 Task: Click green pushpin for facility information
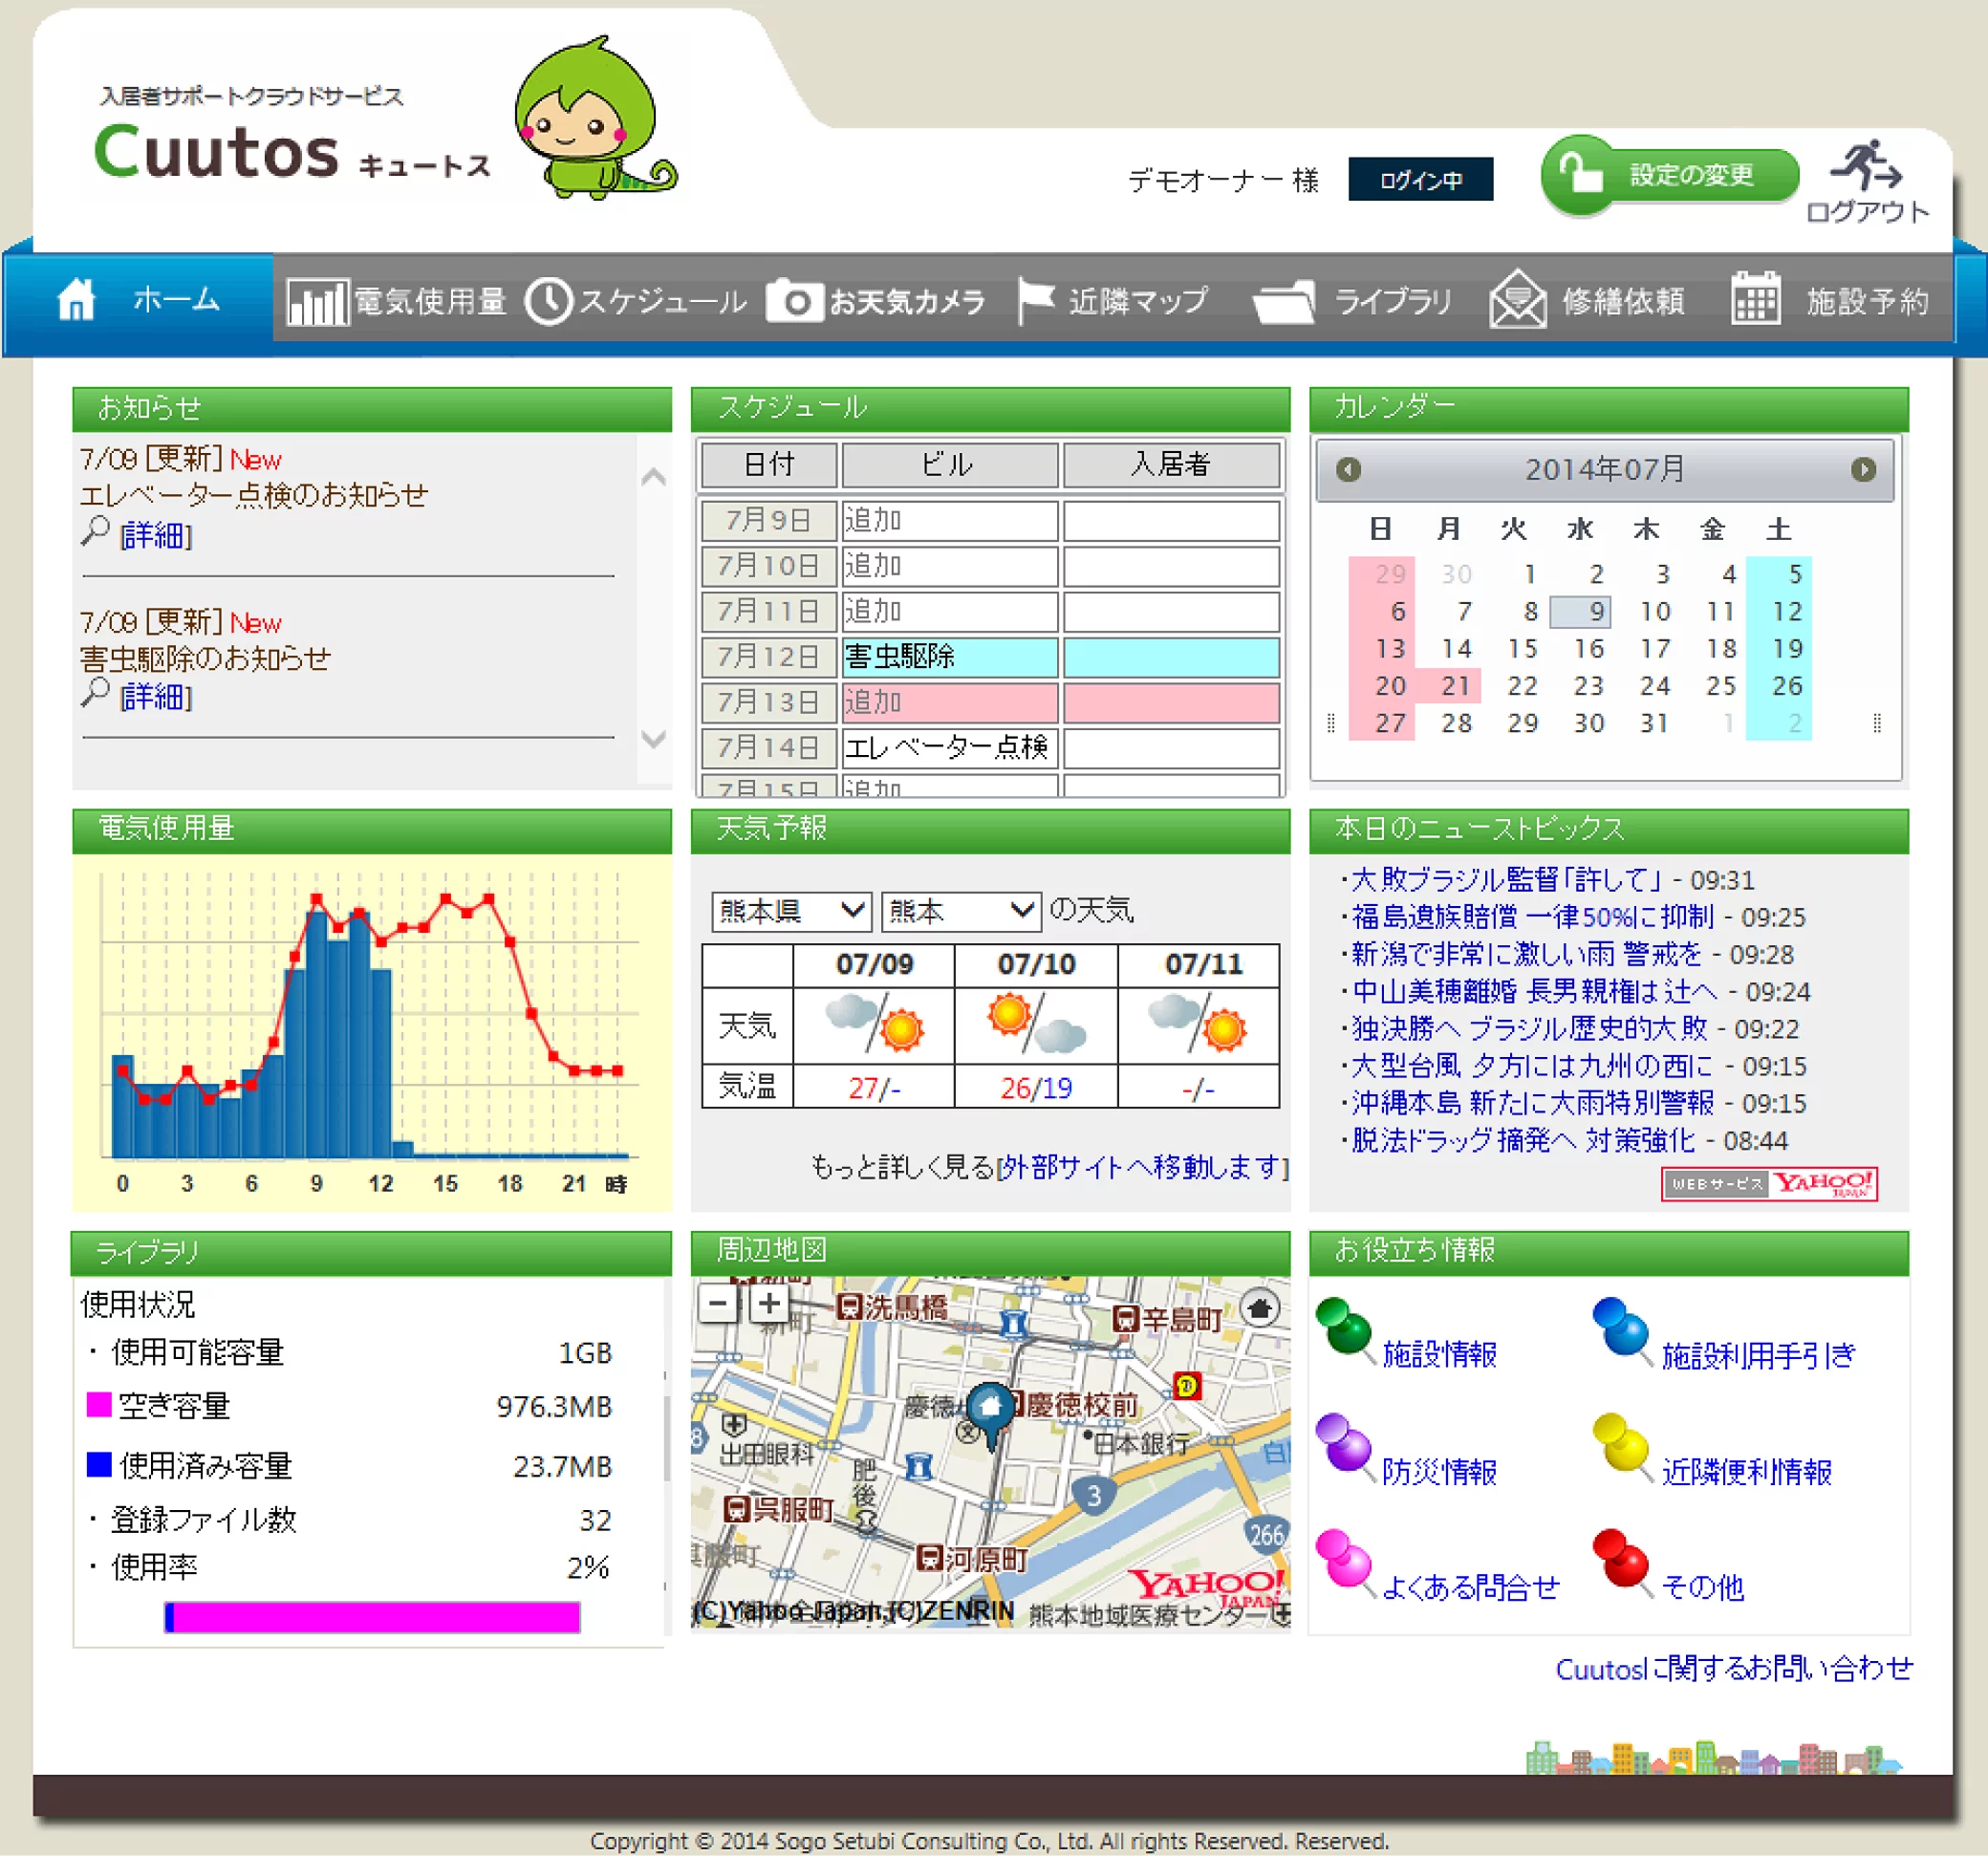click(1345, 1329)
